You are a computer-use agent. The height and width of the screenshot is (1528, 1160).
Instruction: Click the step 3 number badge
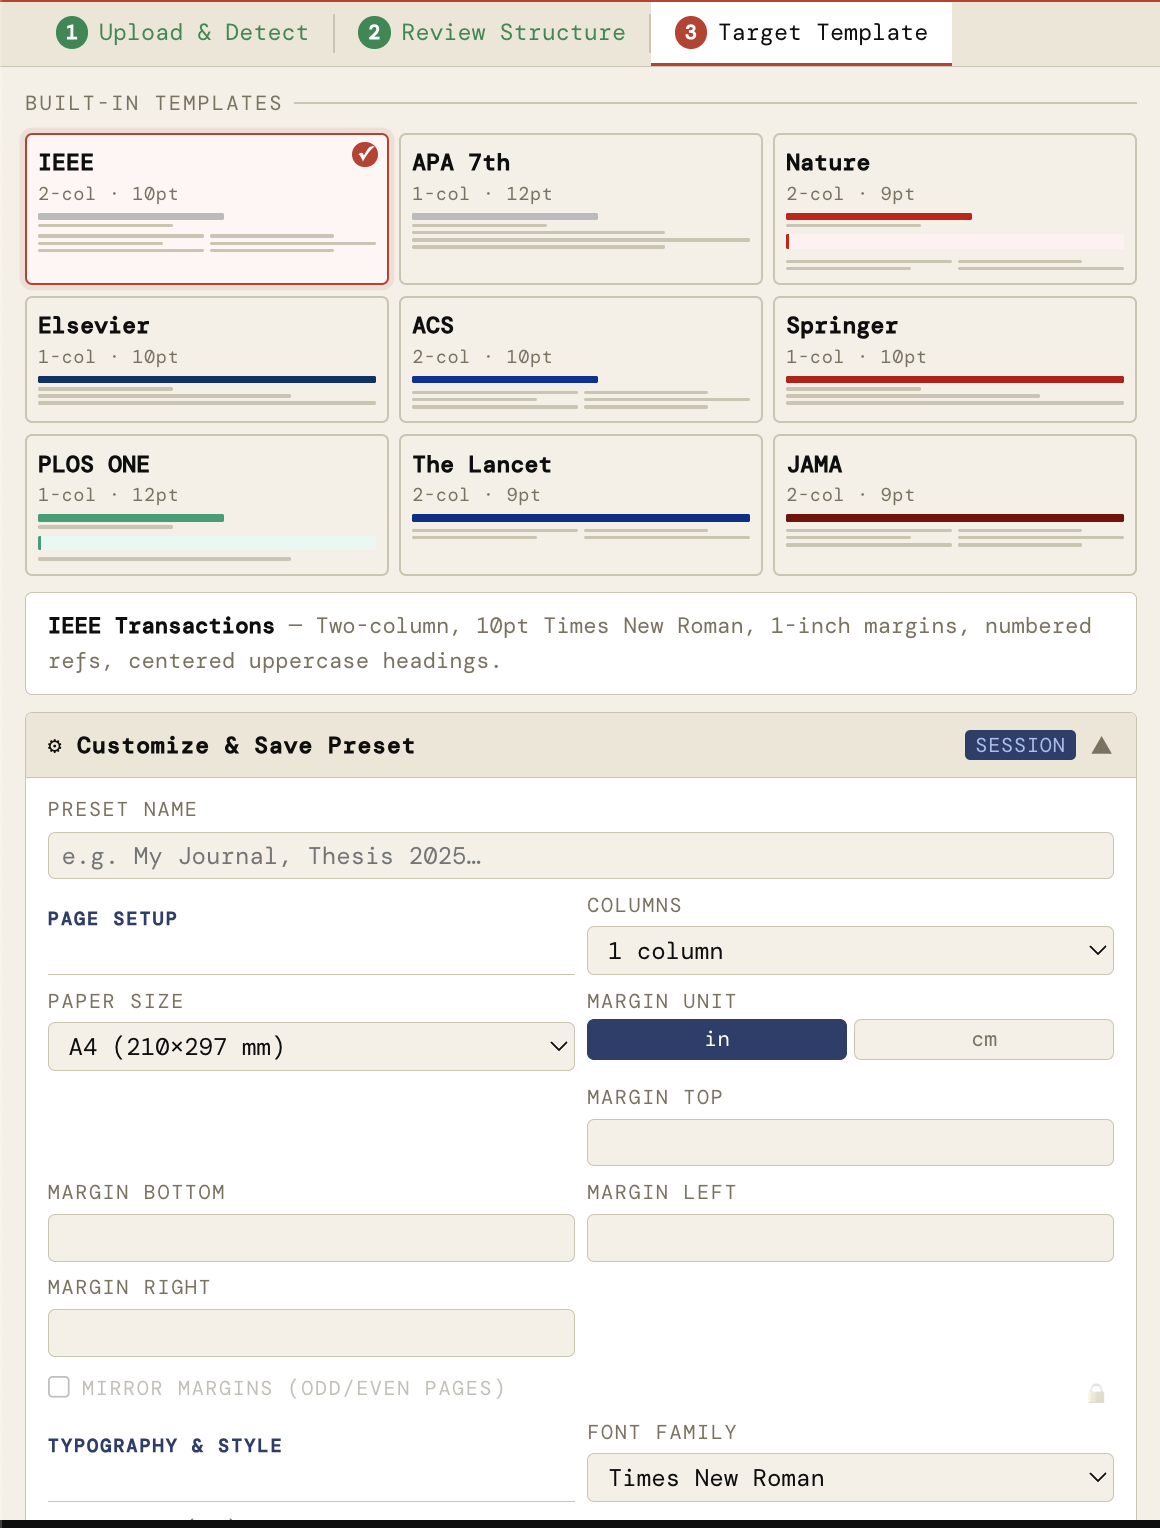pos(690,32)
